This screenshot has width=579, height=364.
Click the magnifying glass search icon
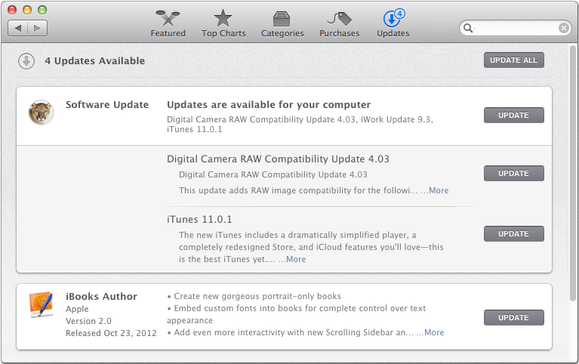[468, 28]
